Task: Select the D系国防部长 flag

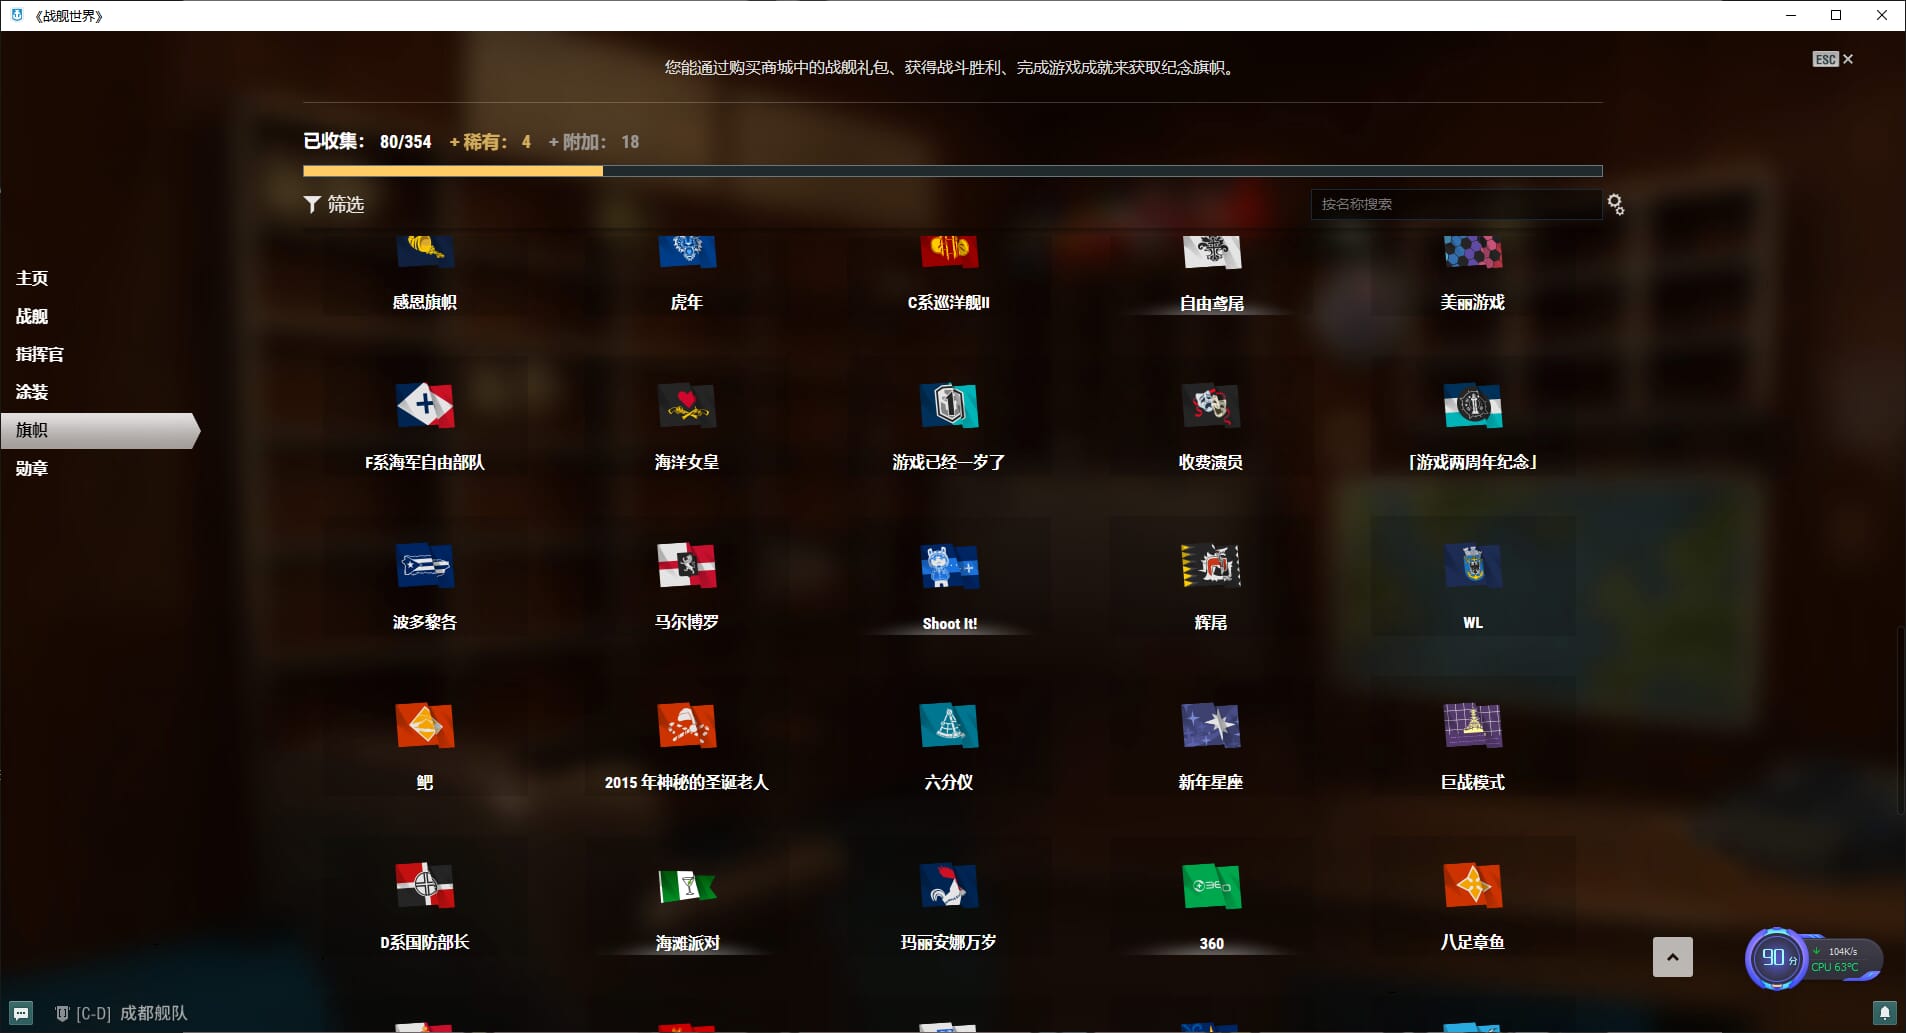Action: click(425, 886)
